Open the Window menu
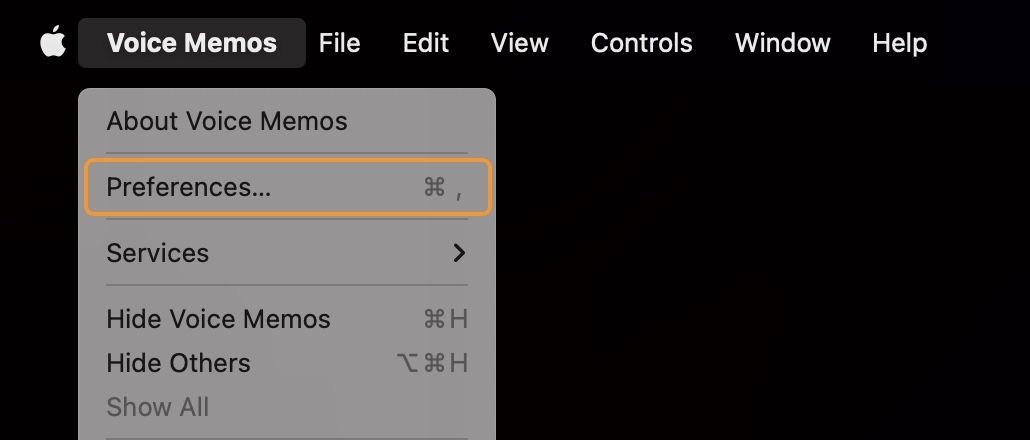This screenshot has width=1030, height=440. (782, 43)
